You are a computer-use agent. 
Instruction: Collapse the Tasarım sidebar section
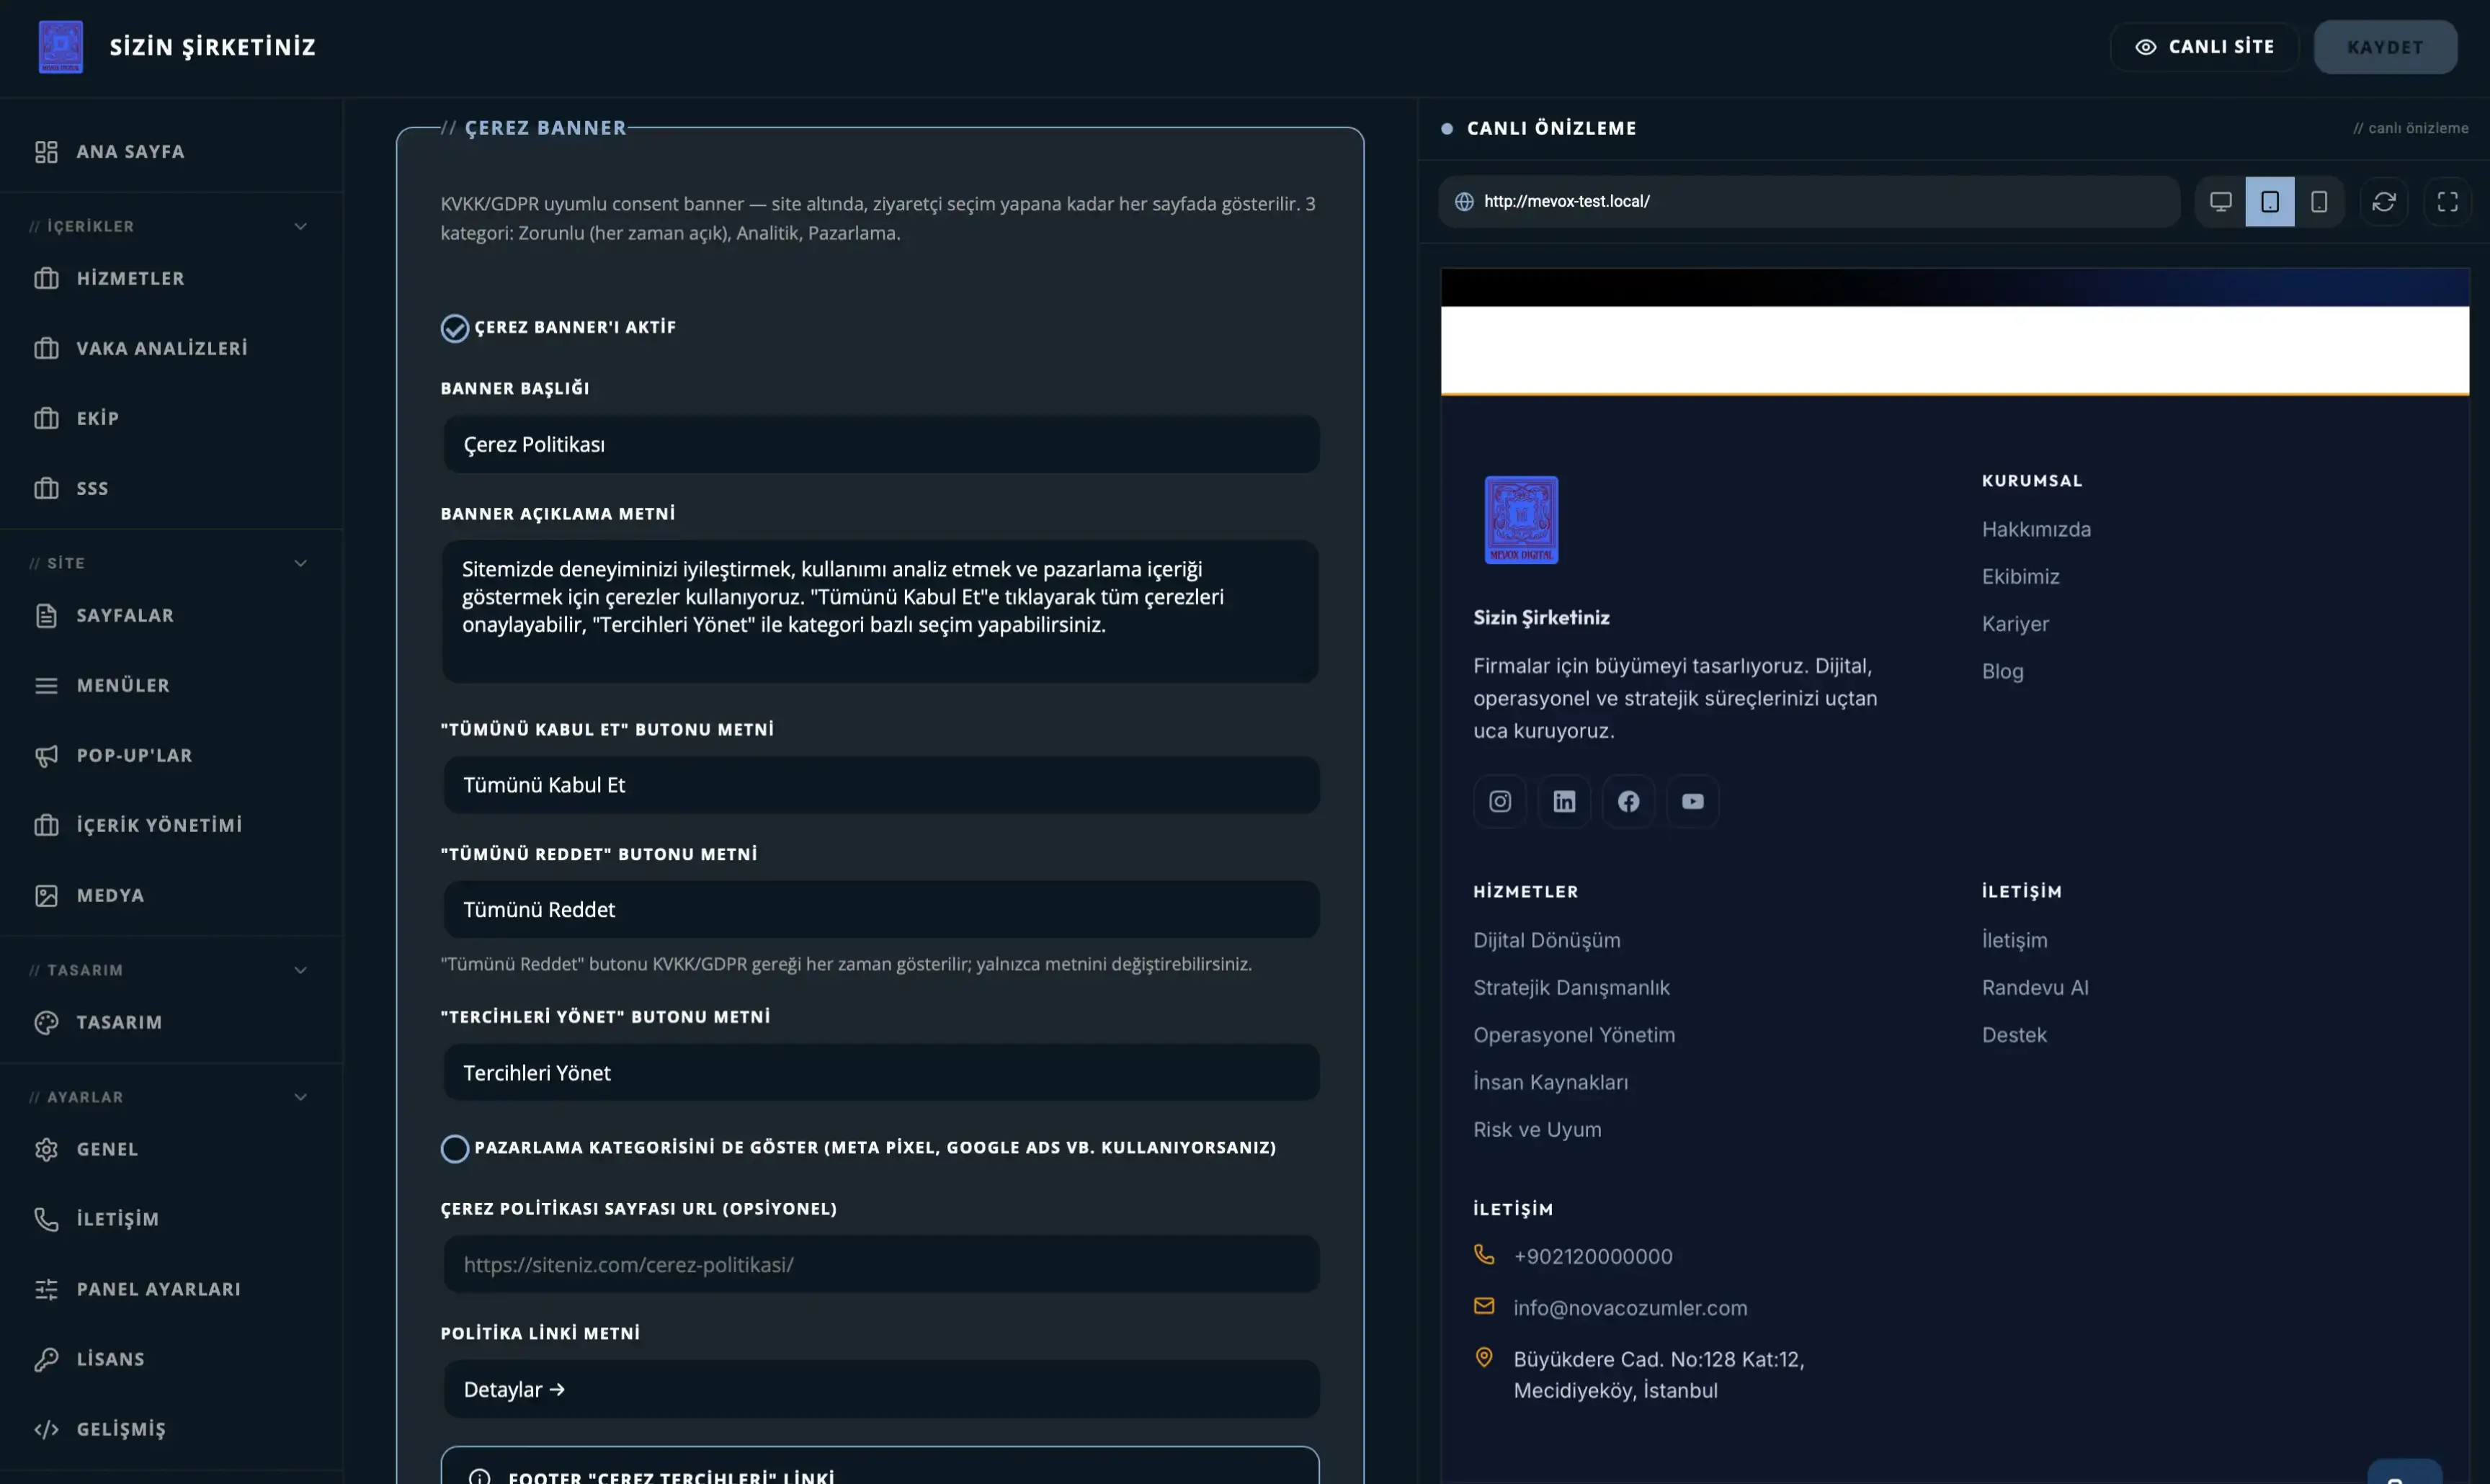[300, 971]
